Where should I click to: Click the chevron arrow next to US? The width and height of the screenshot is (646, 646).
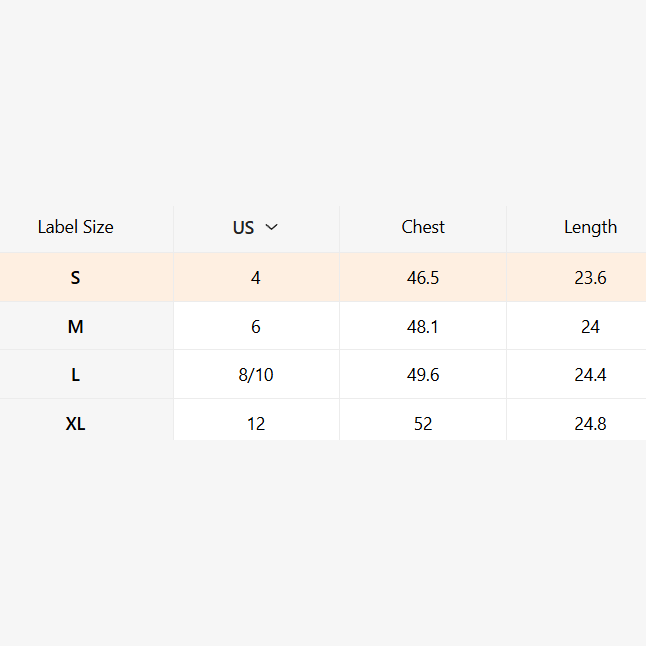(x=271, y=227)
